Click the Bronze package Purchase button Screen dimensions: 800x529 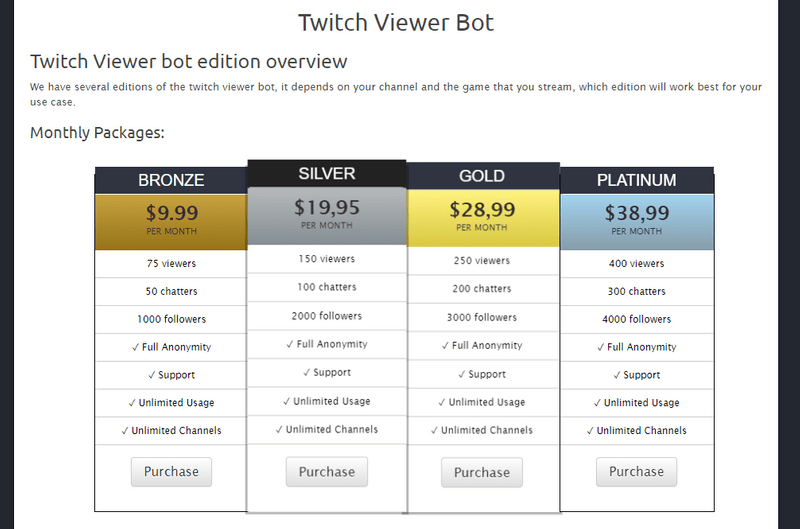click(x=171, y=471)
